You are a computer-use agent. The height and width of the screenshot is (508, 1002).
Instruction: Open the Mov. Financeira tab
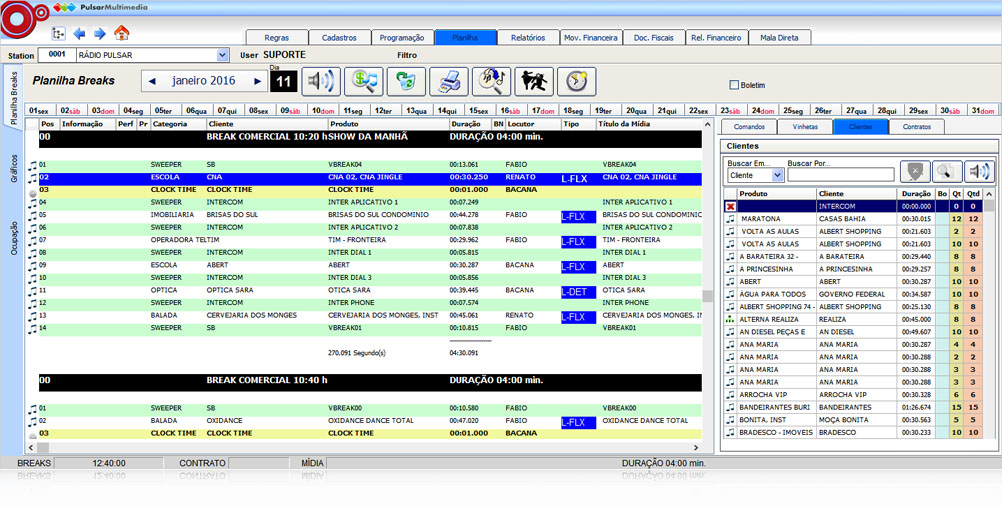point(590,38)
